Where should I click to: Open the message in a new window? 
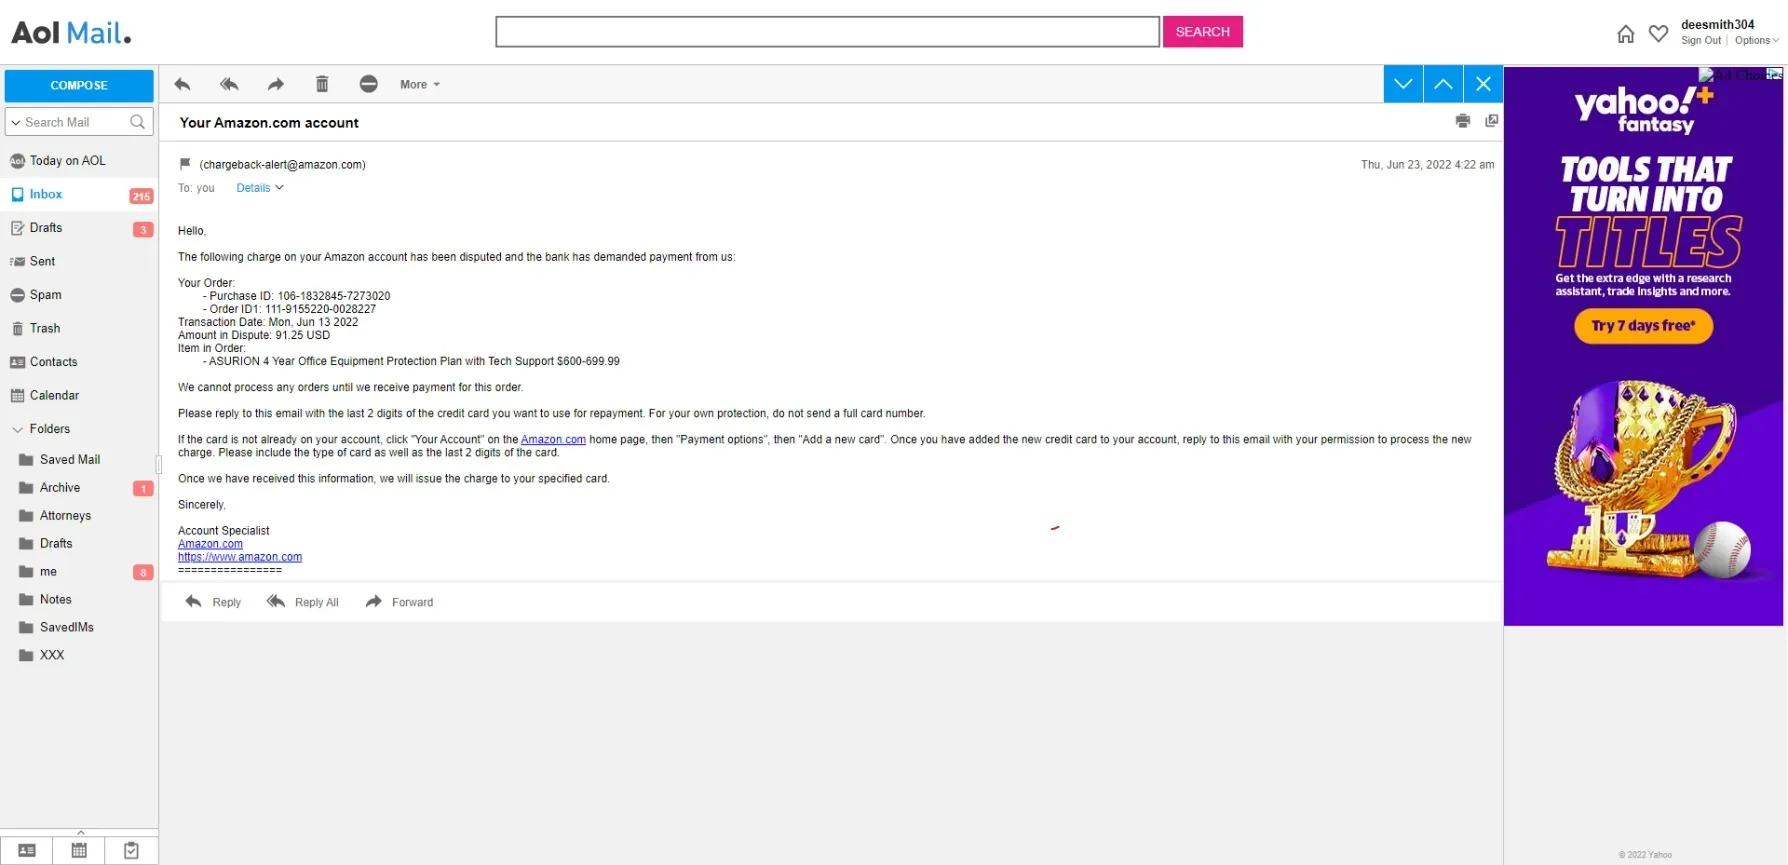point(1491,121)
